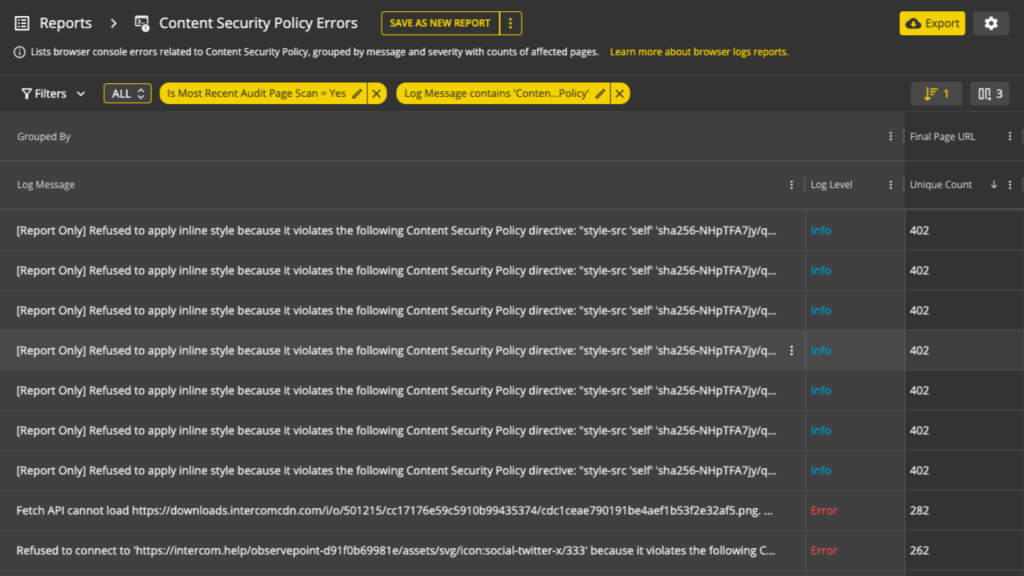Open the Log Message column options menu
1024x576 pixels.
pyautogui.click(x=791, y=184)
